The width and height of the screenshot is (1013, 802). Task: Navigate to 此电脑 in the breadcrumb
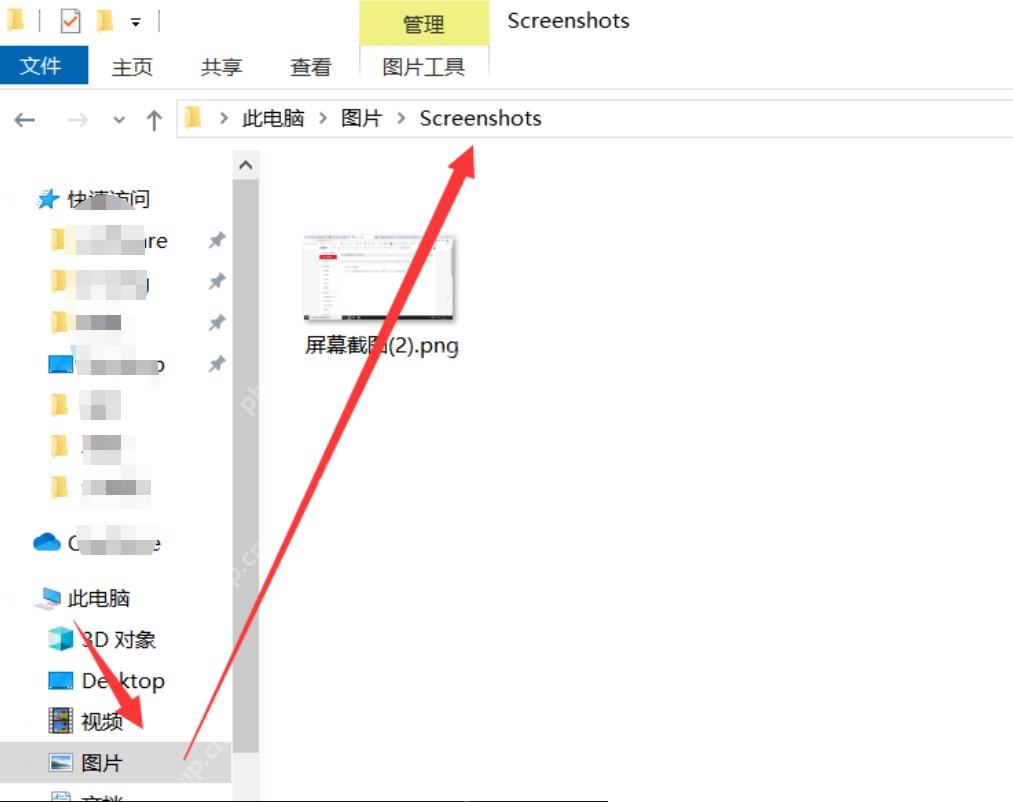point(273,118)
